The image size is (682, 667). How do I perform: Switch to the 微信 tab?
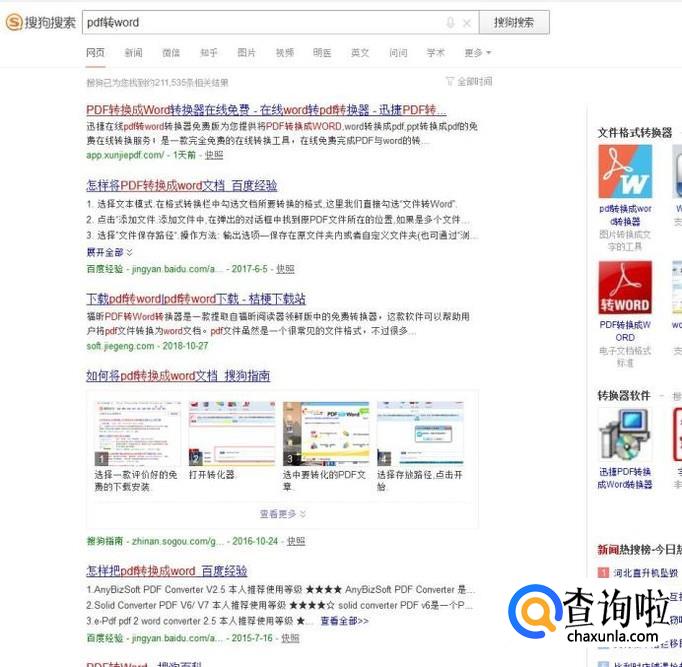[x=170, y=53]
